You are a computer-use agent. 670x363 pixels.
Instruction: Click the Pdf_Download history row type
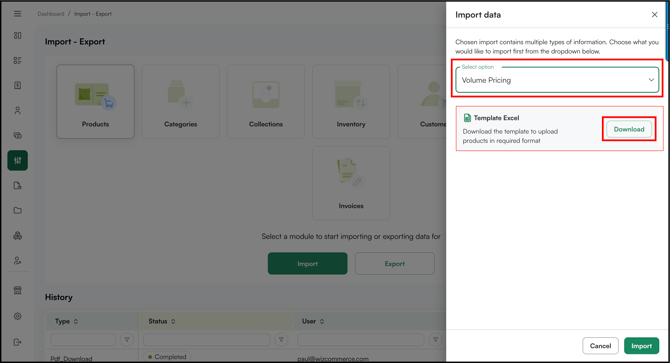(x=71, y=359)
